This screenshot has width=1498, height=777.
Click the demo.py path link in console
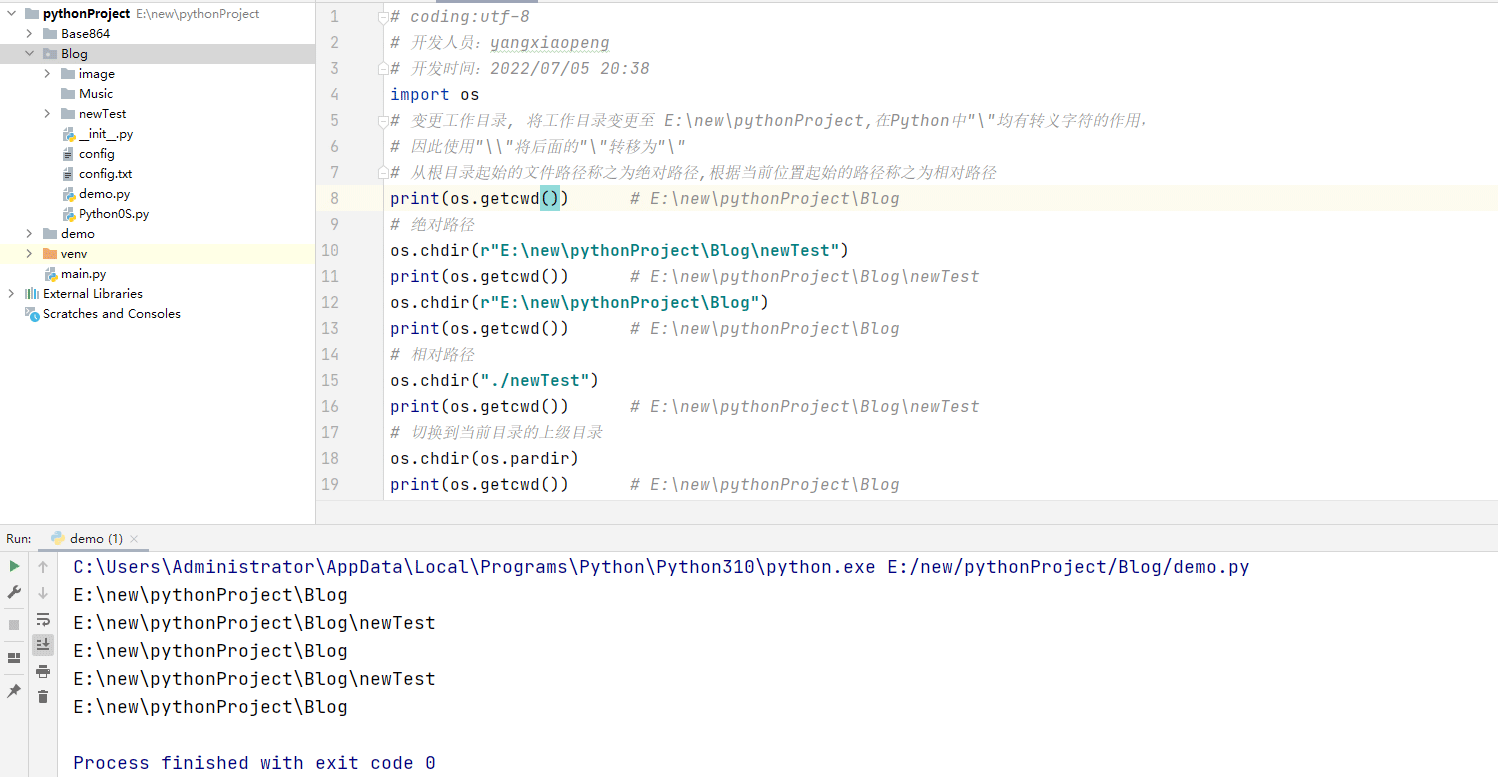coord(1068,567)
